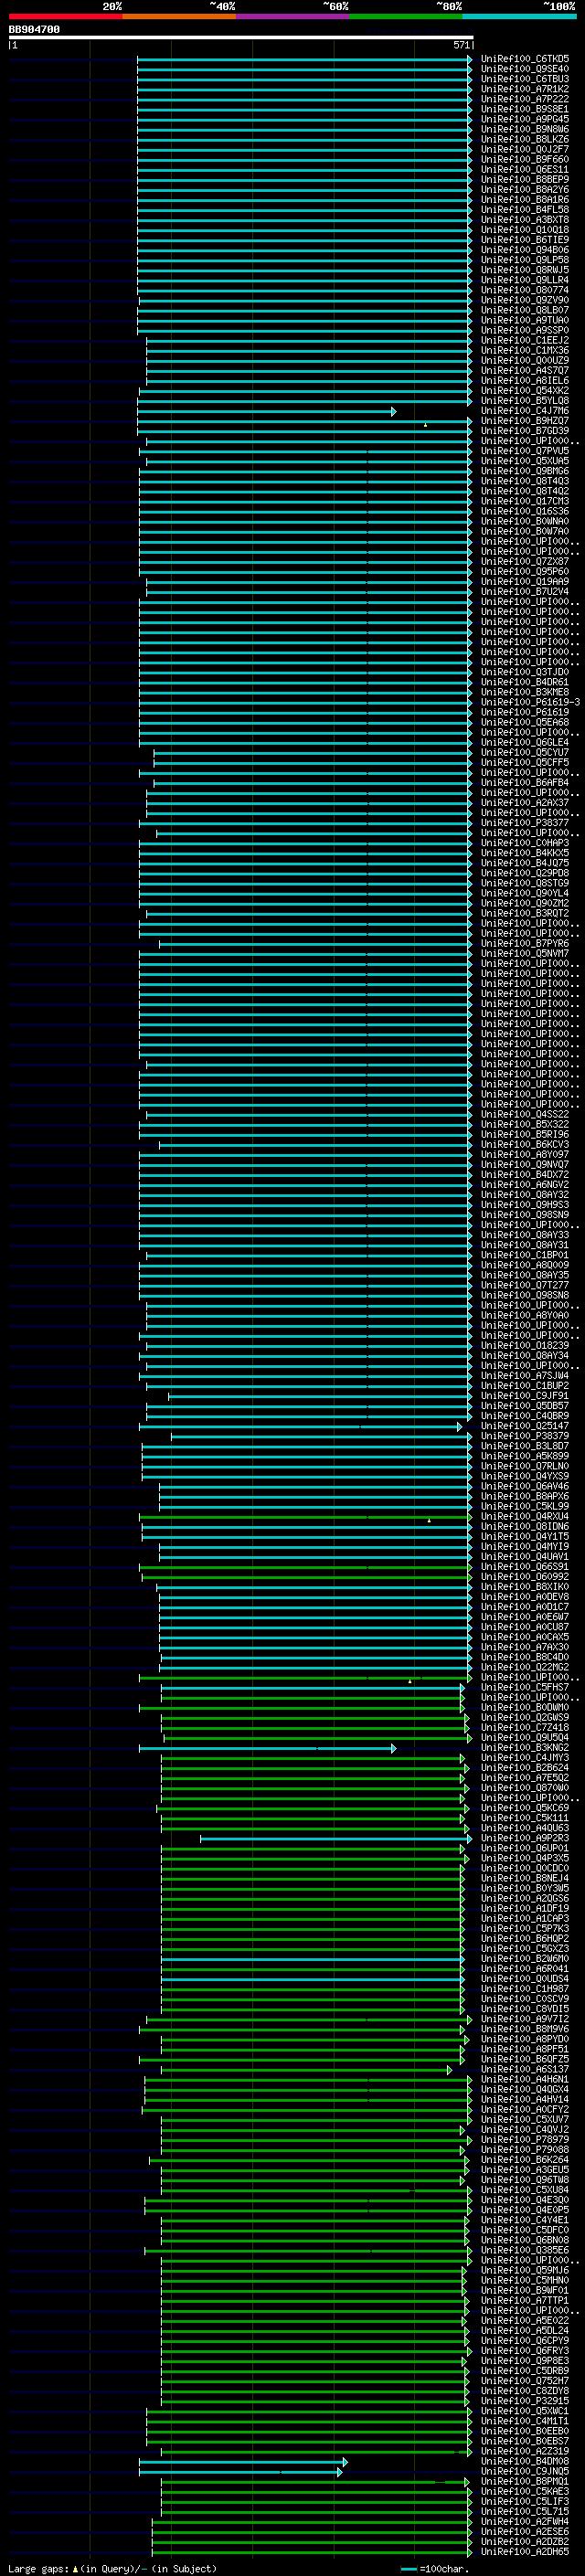585x2576 pixels.
Task: Select the UniRef100_O80774 label
Action: [x=525, y=290]
